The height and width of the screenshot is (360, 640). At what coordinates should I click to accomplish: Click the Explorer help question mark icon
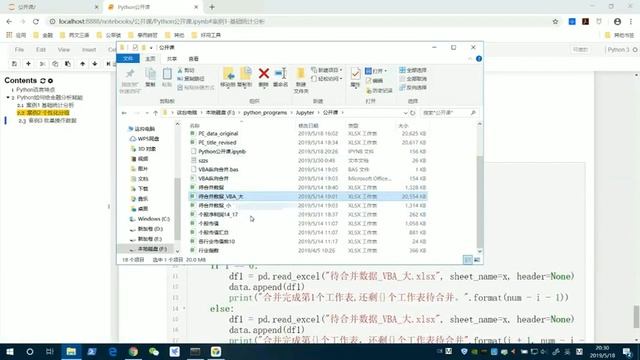[479, 59]
